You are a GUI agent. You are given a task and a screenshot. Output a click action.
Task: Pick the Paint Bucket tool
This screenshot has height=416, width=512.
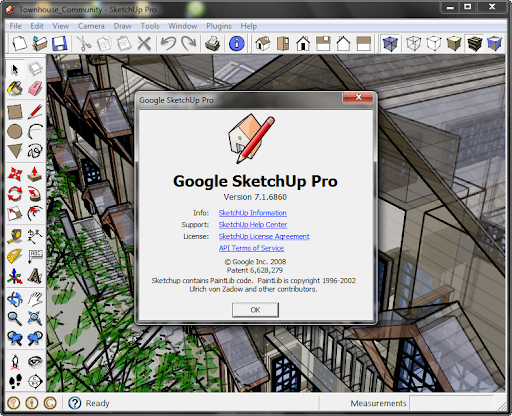(15, 89)
